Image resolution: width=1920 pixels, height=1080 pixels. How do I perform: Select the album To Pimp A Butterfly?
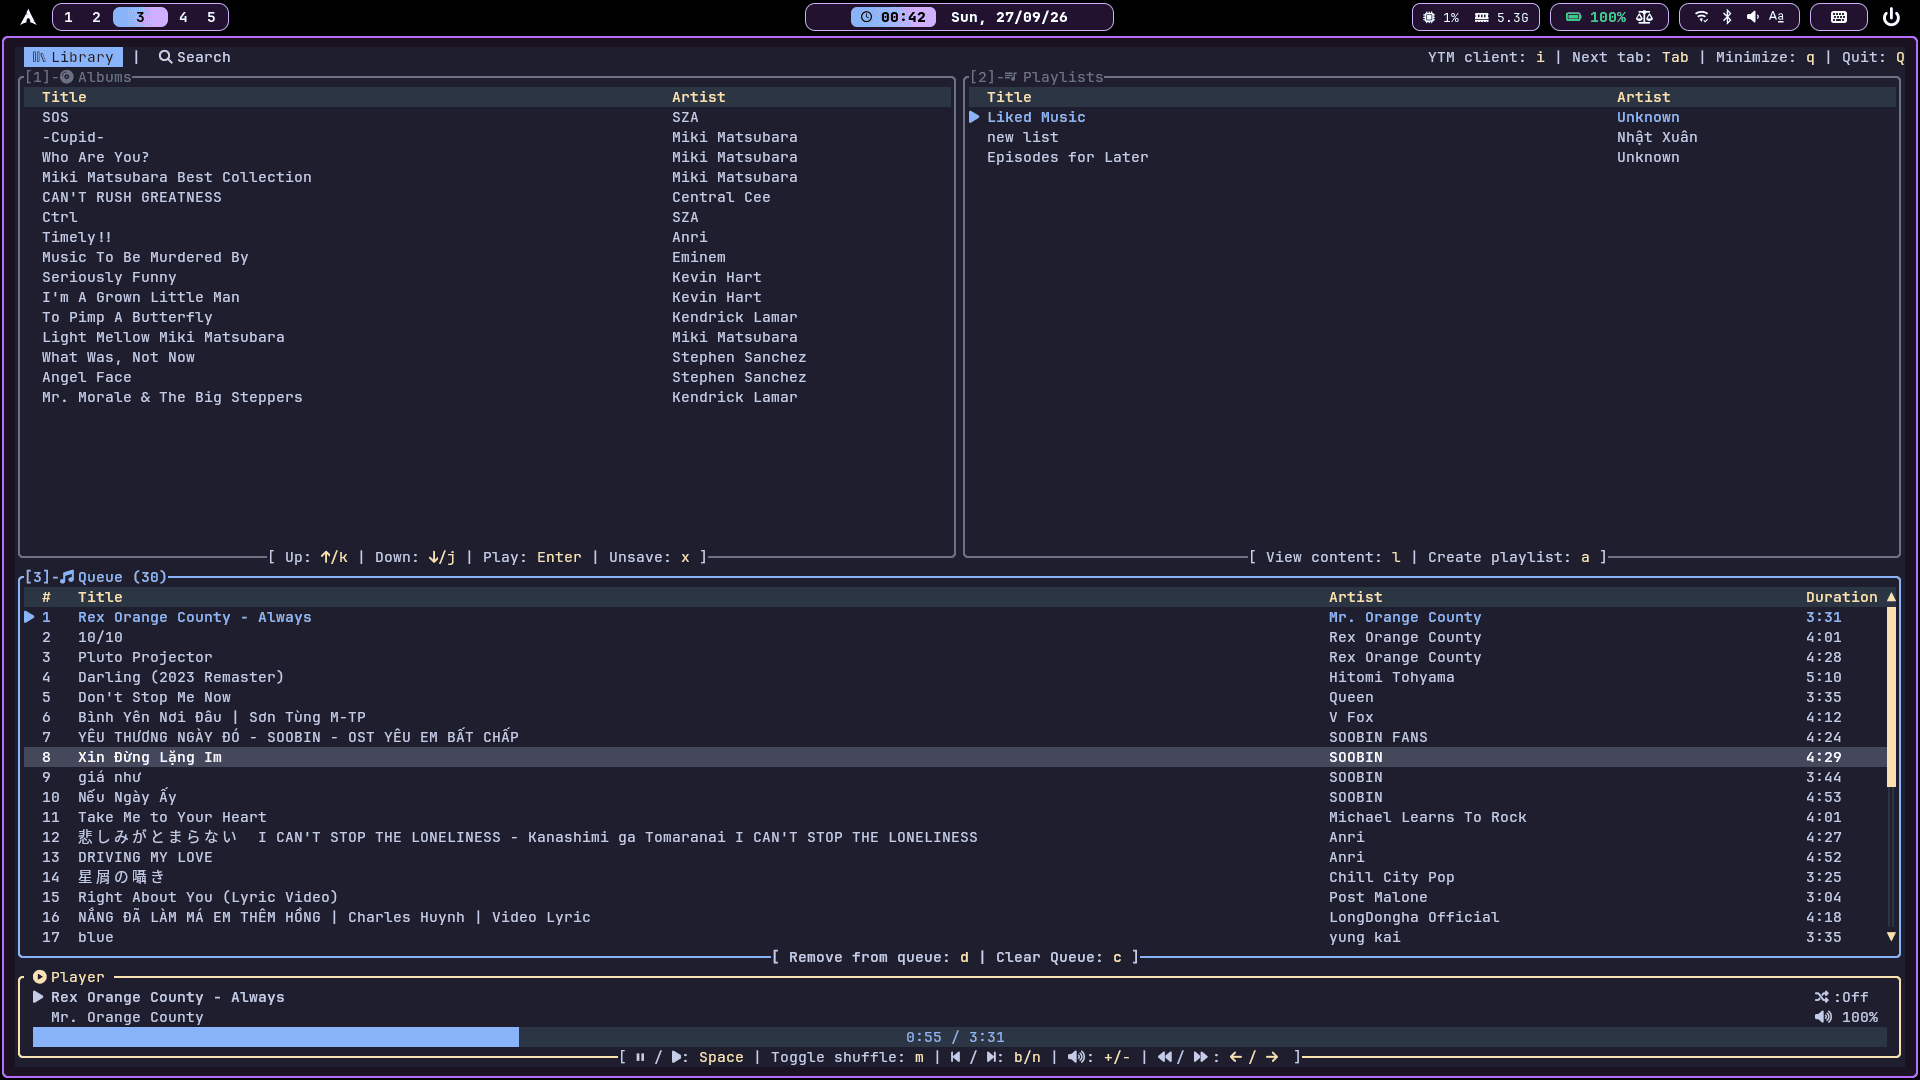[487, 317]
